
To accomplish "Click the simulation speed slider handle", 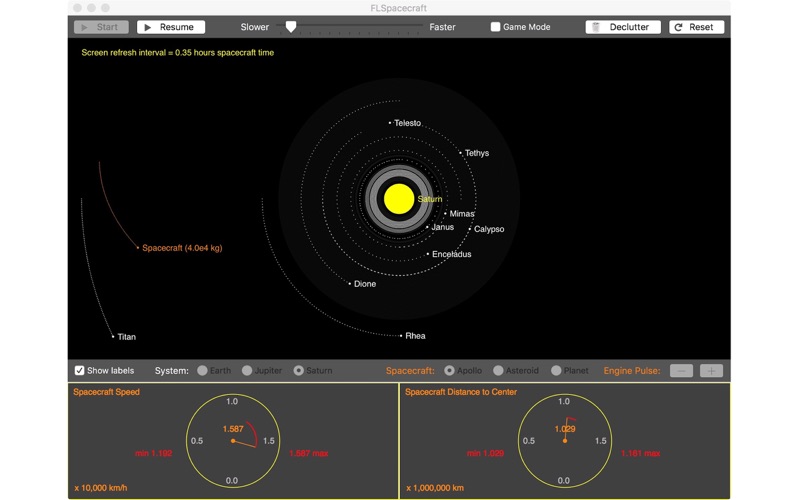I will click(291, 27).
